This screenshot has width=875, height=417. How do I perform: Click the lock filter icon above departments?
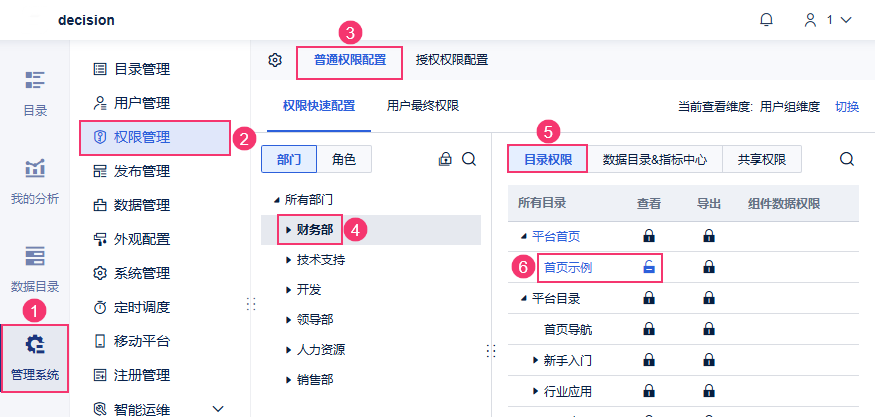coord(445,159)
